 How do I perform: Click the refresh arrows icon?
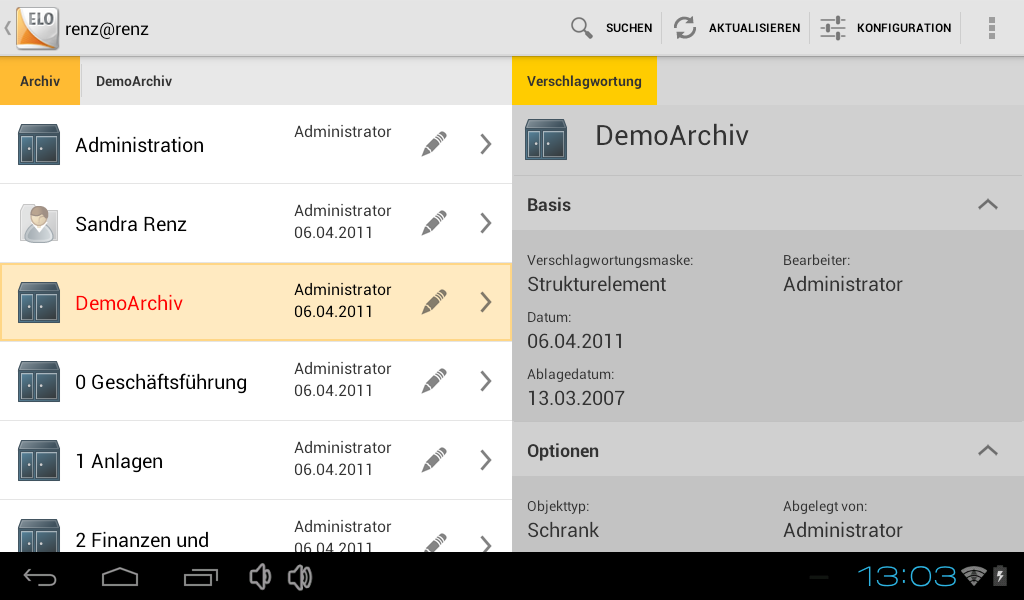(684, 28)
